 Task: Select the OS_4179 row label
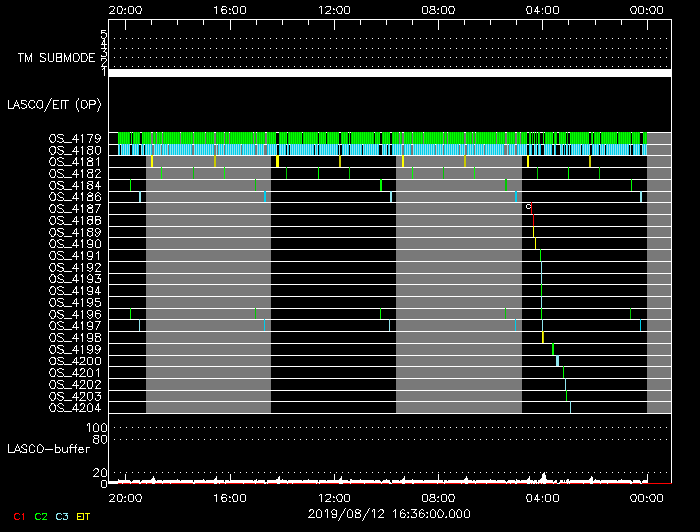74,138
